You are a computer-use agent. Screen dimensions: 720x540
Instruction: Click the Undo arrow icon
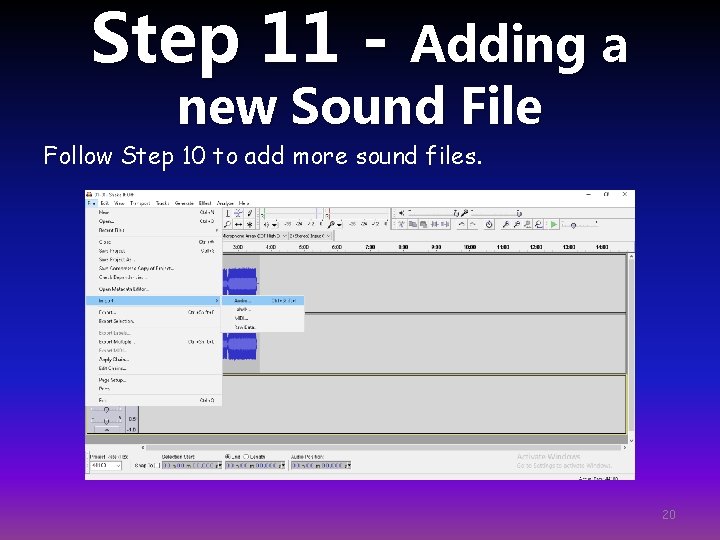(461, 224)
